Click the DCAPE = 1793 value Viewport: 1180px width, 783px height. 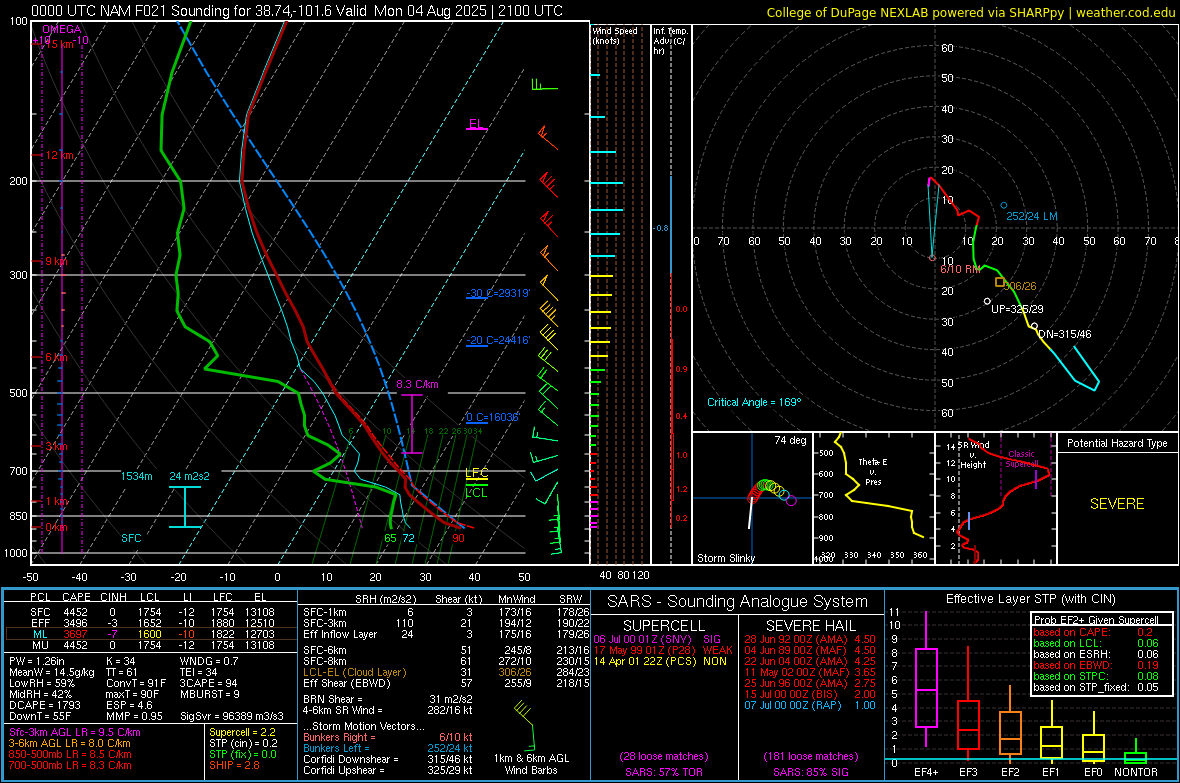(44, 705)
